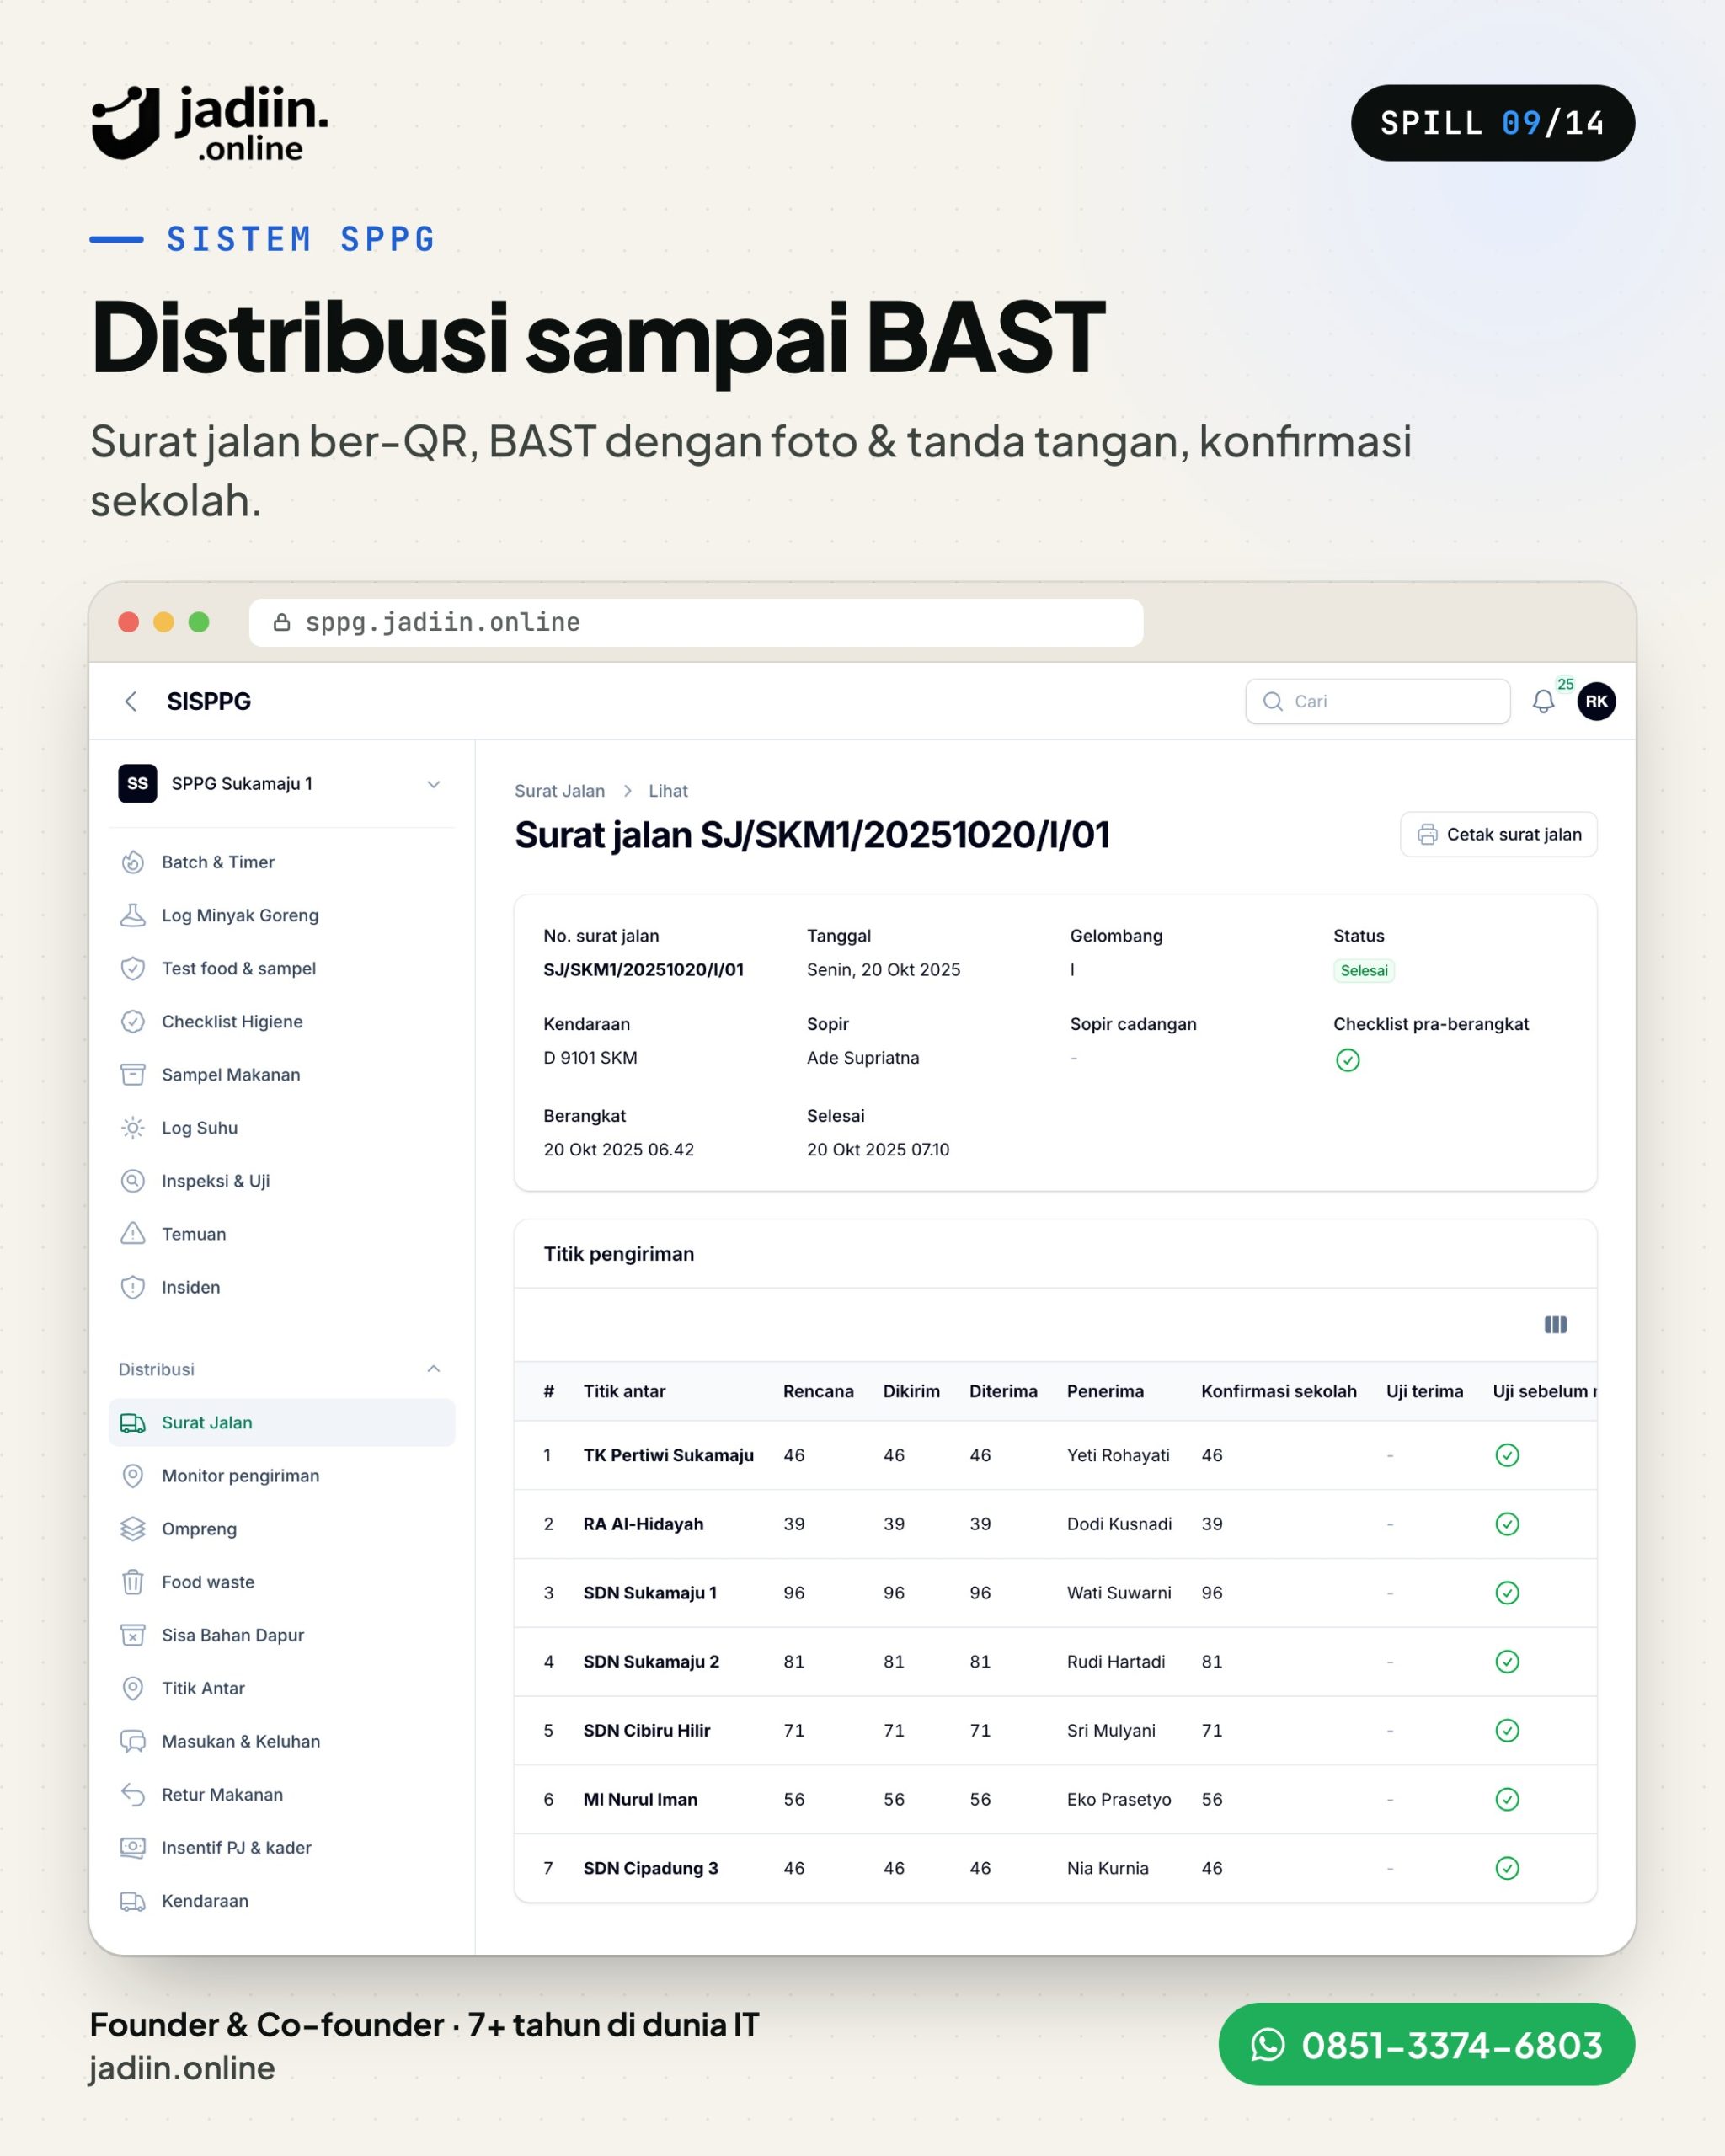Click the Inspeksi & Uji magnifier icon
The image size is (1725, 2156).
[133, 1181]
